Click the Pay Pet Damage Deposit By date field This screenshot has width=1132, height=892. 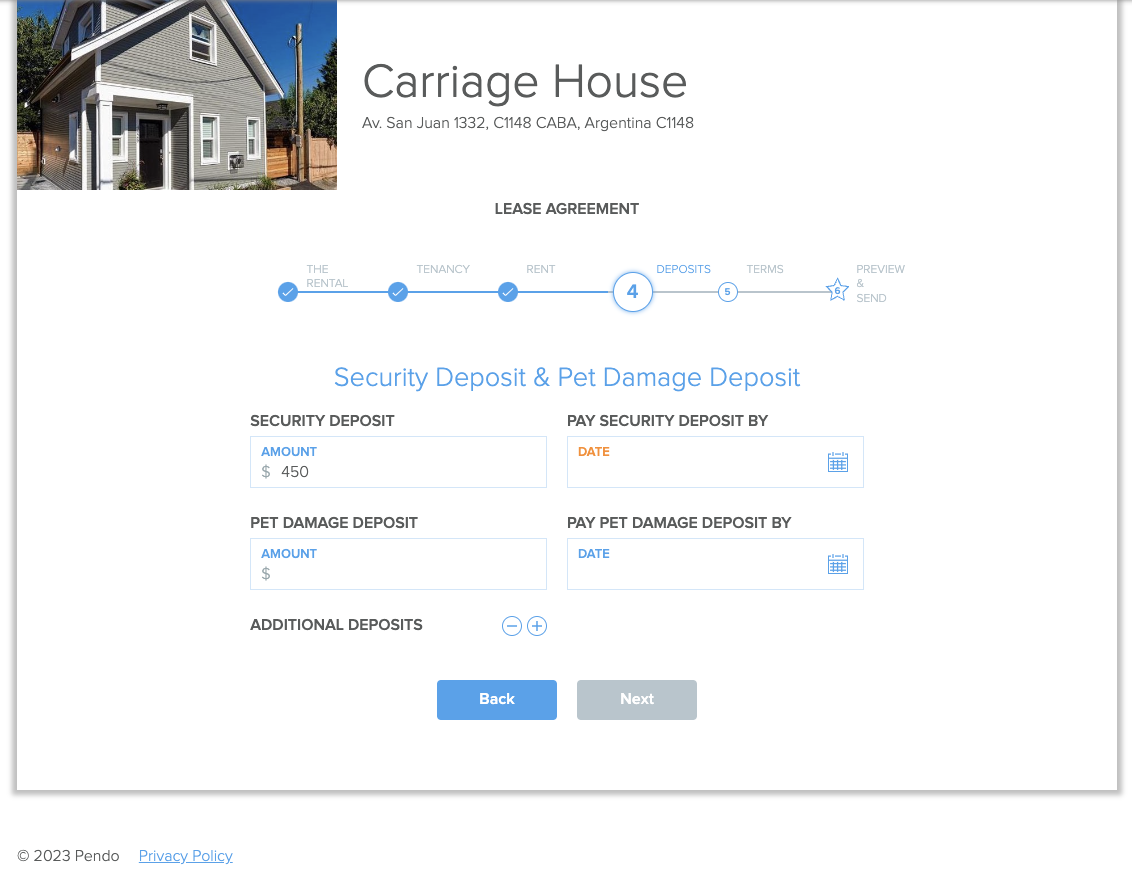715,564
